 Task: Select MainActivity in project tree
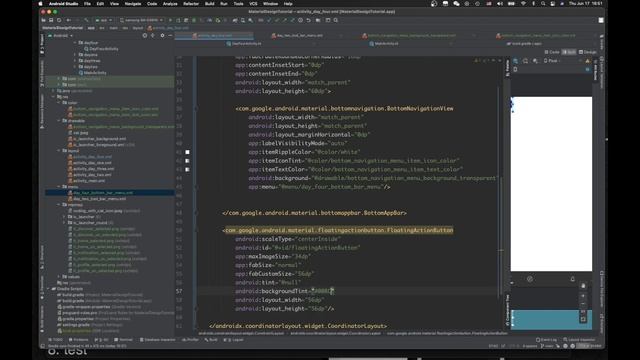(92, 73)
